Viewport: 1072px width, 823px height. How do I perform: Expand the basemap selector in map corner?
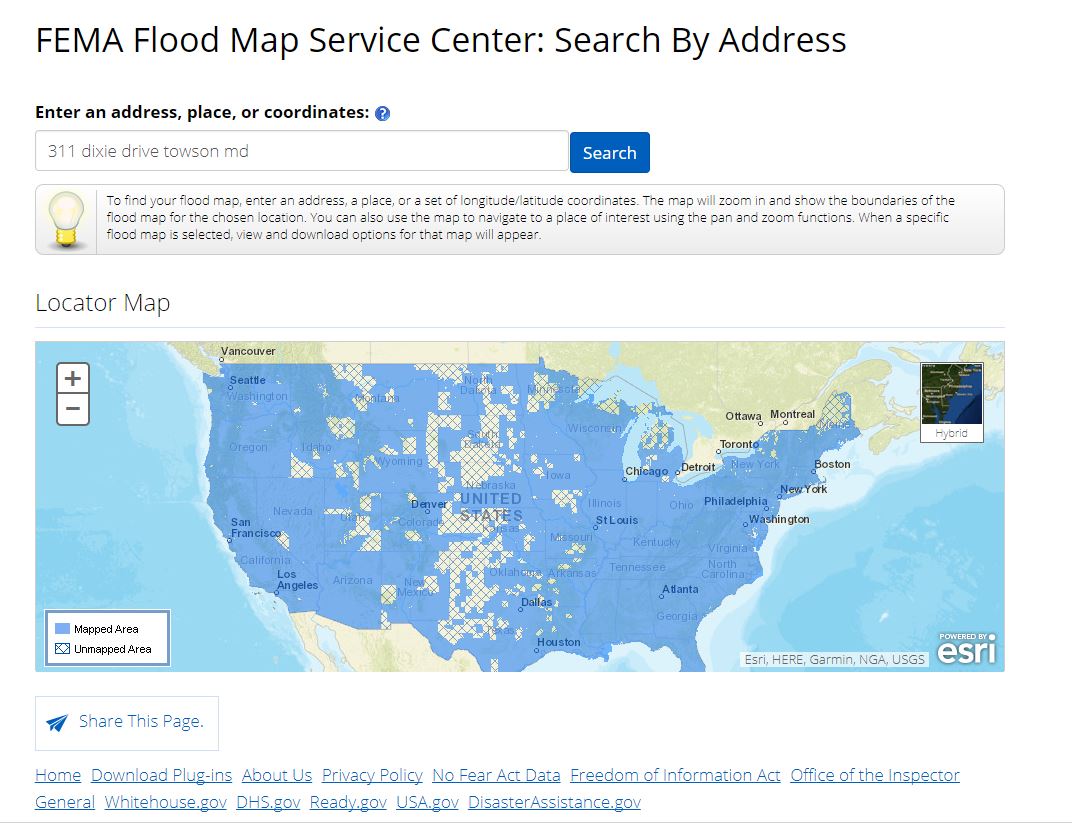pyautogui.click(x=951, y=400)
